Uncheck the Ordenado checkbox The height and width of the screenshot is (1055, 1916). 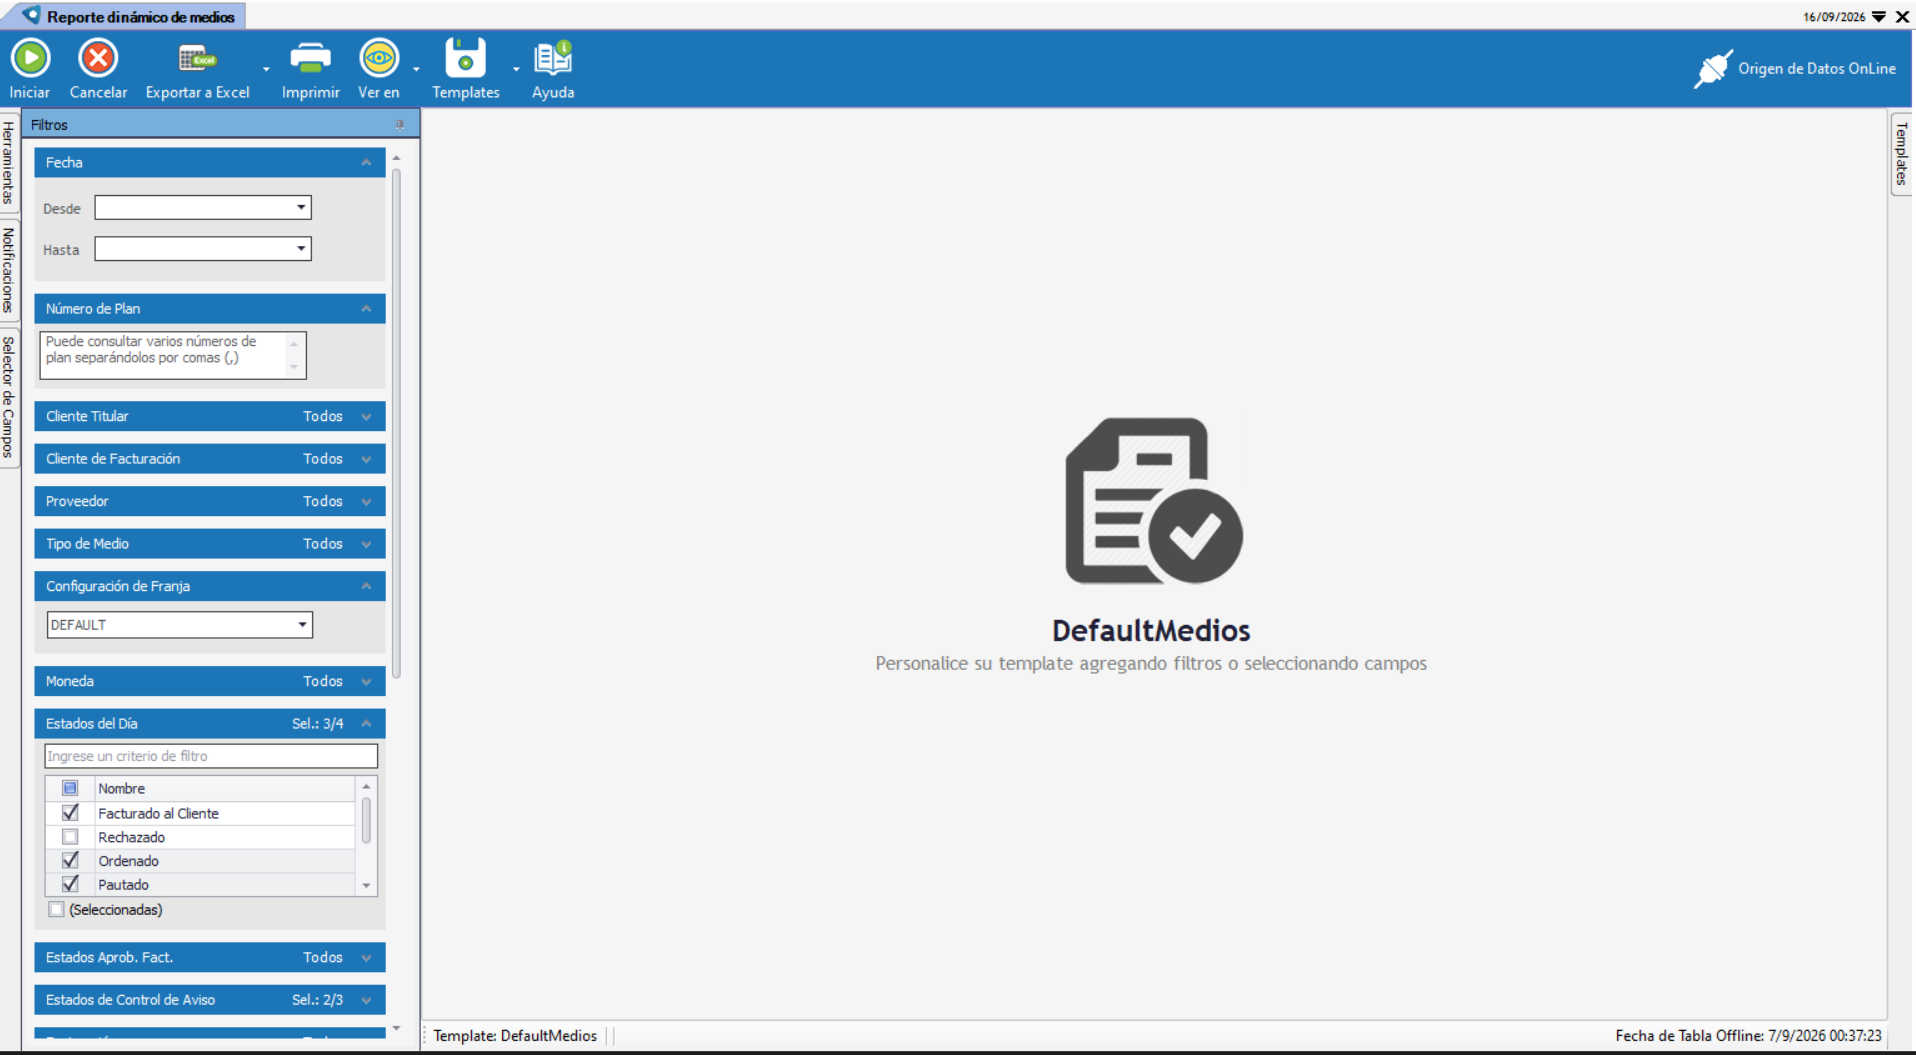[x=70, y=860]
